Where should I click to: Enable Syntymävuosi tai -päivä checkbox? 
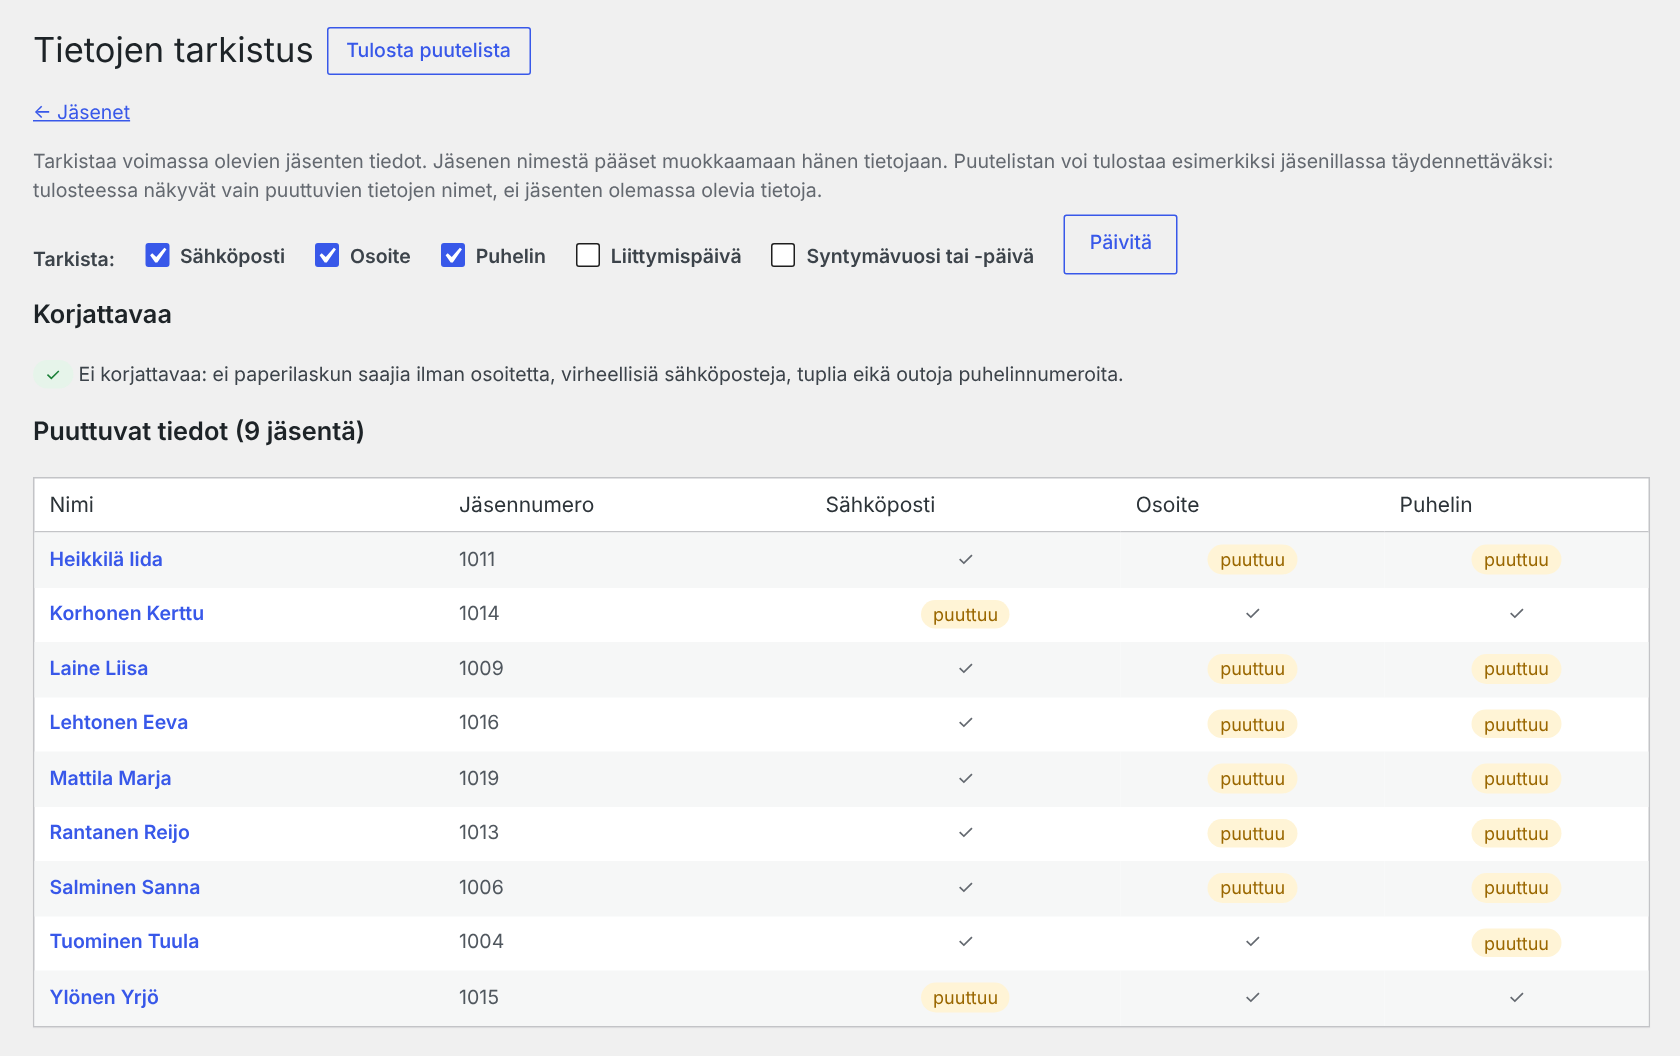[x=783, y=256]
